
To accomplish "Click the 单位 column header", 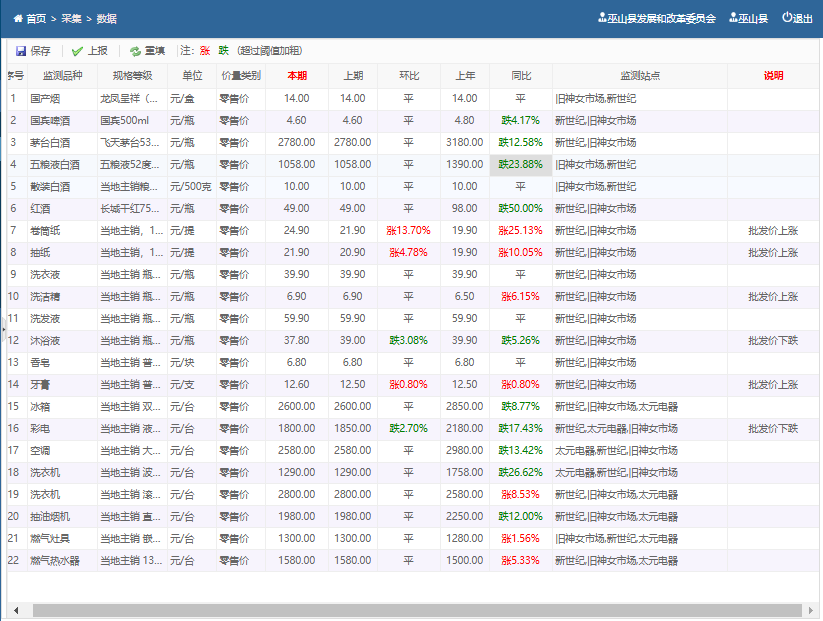I will click(192, 76).
